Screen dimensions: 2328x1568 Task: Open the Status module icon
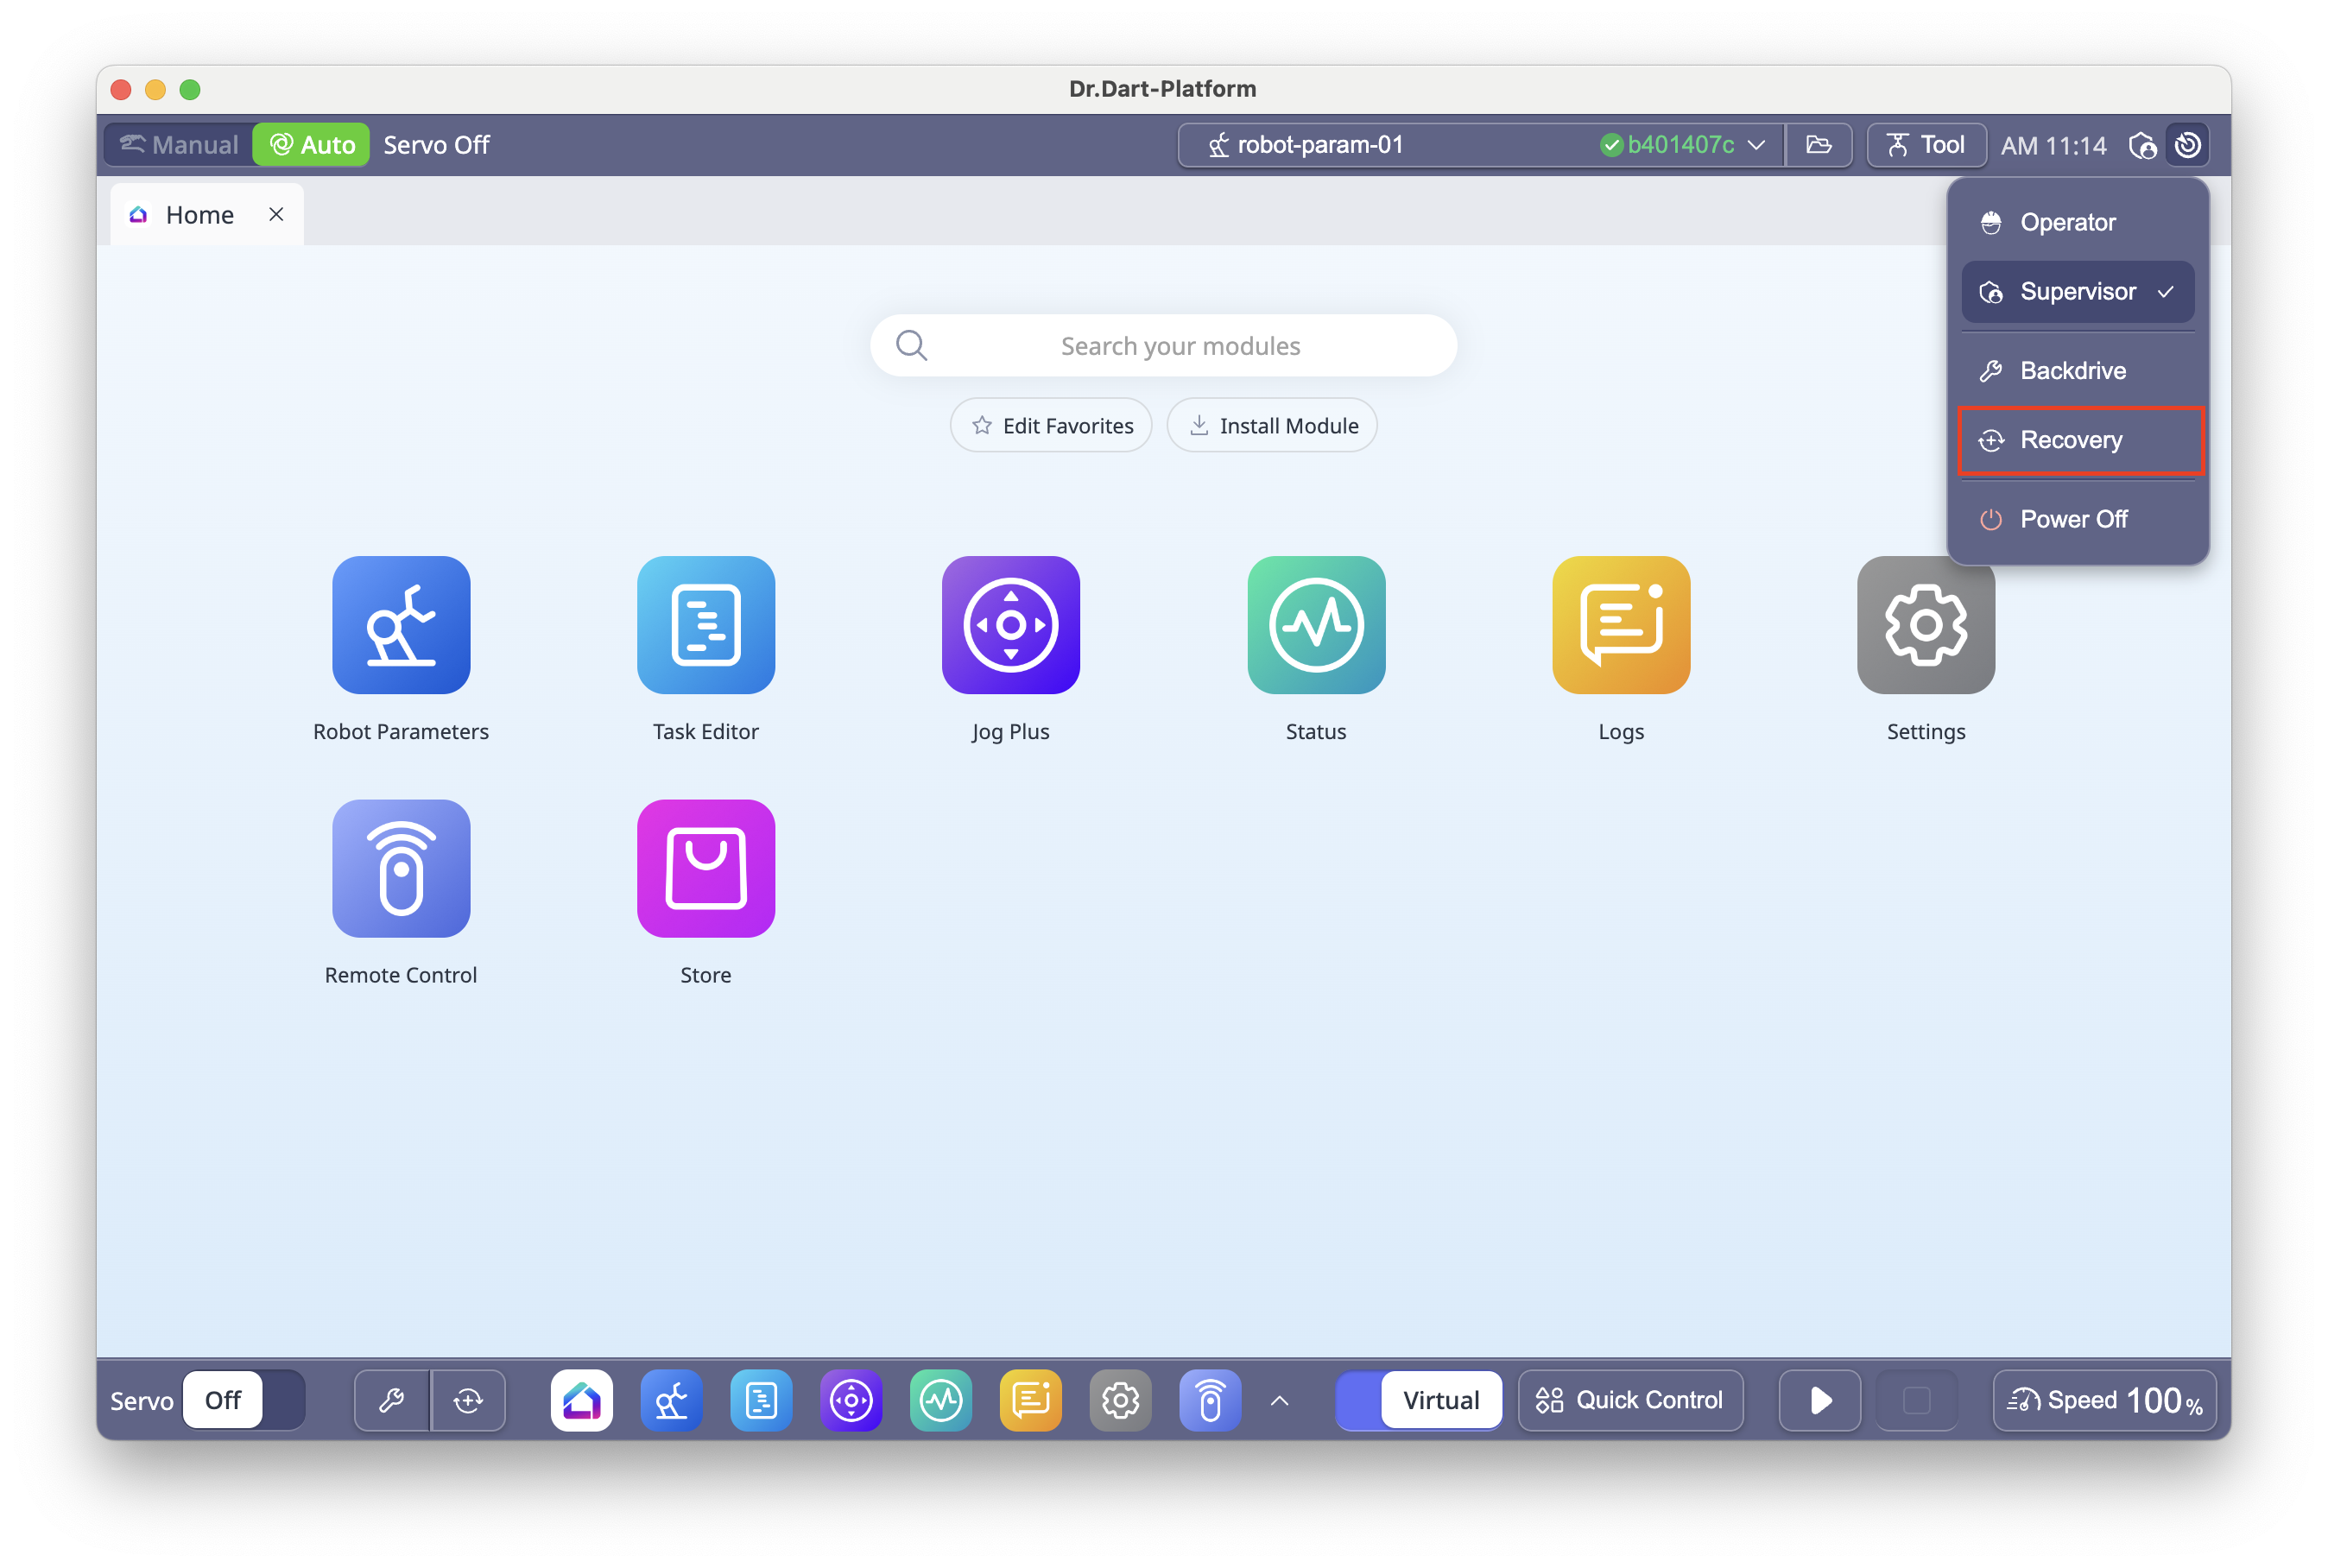tap(1316, 625)
